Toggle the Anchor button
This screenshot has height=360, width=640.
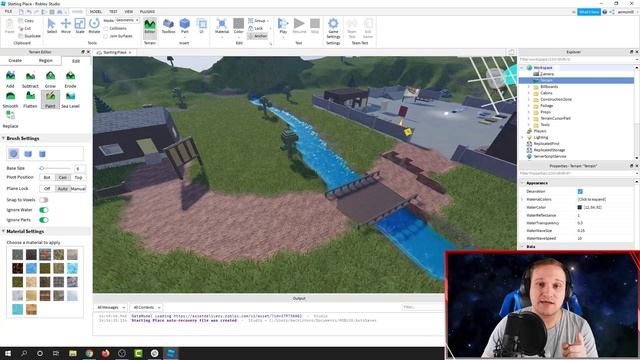click(258, 36)
